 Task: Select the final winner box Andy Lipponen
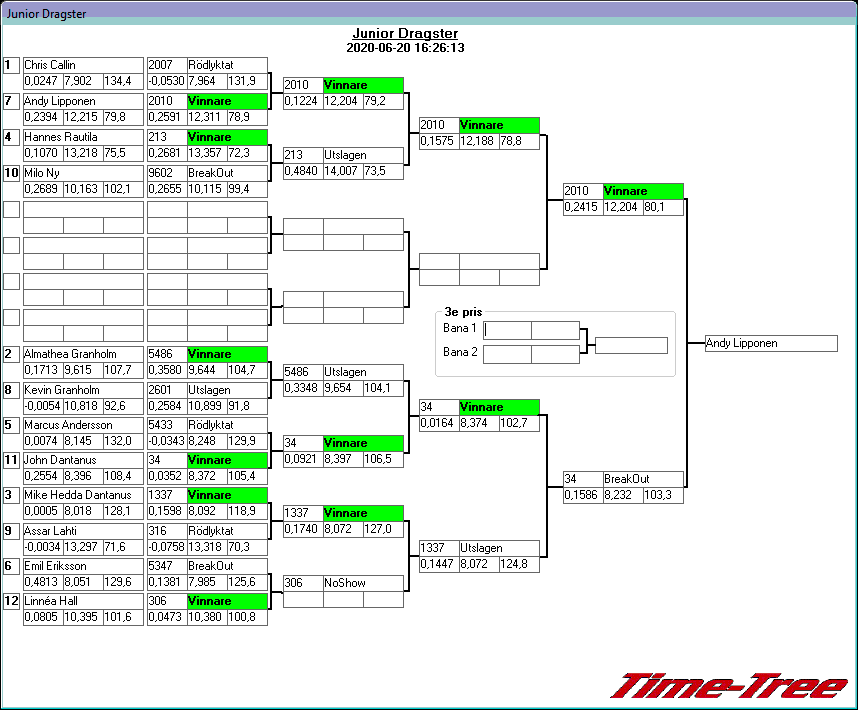click(770, 343)
